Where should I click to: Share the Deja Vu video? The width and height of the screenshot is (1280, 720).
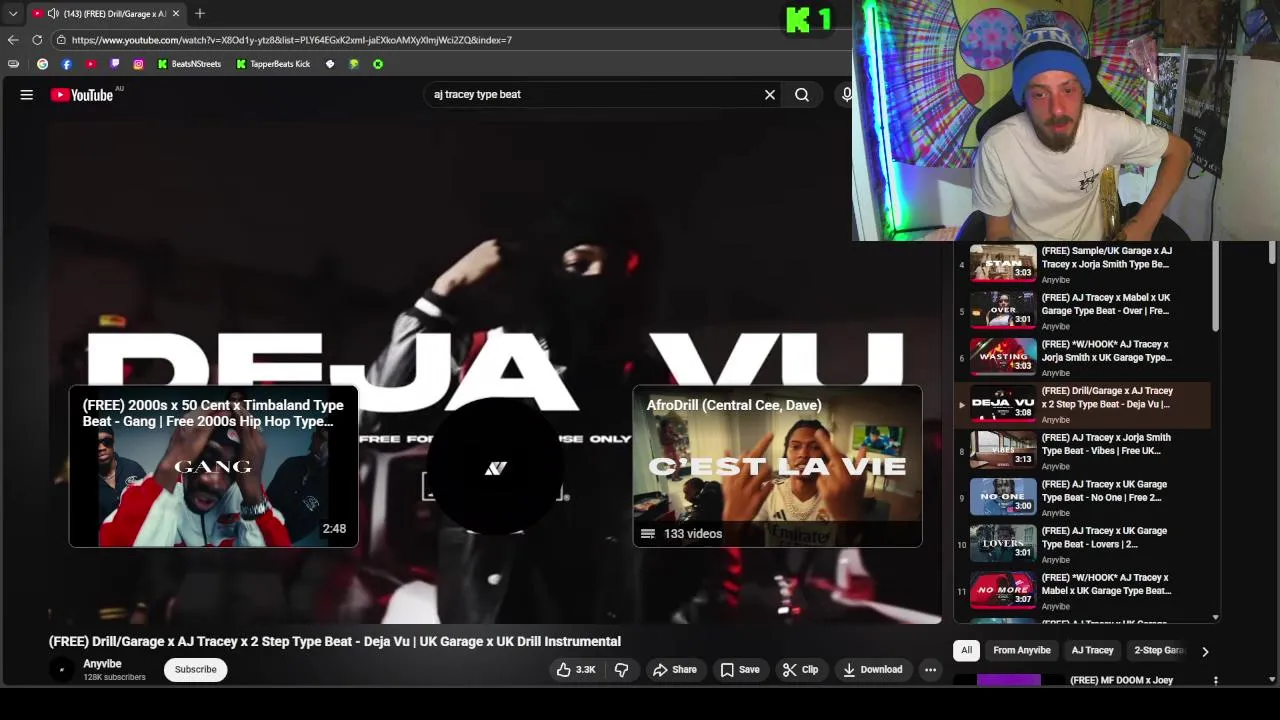tap(675, 670)
